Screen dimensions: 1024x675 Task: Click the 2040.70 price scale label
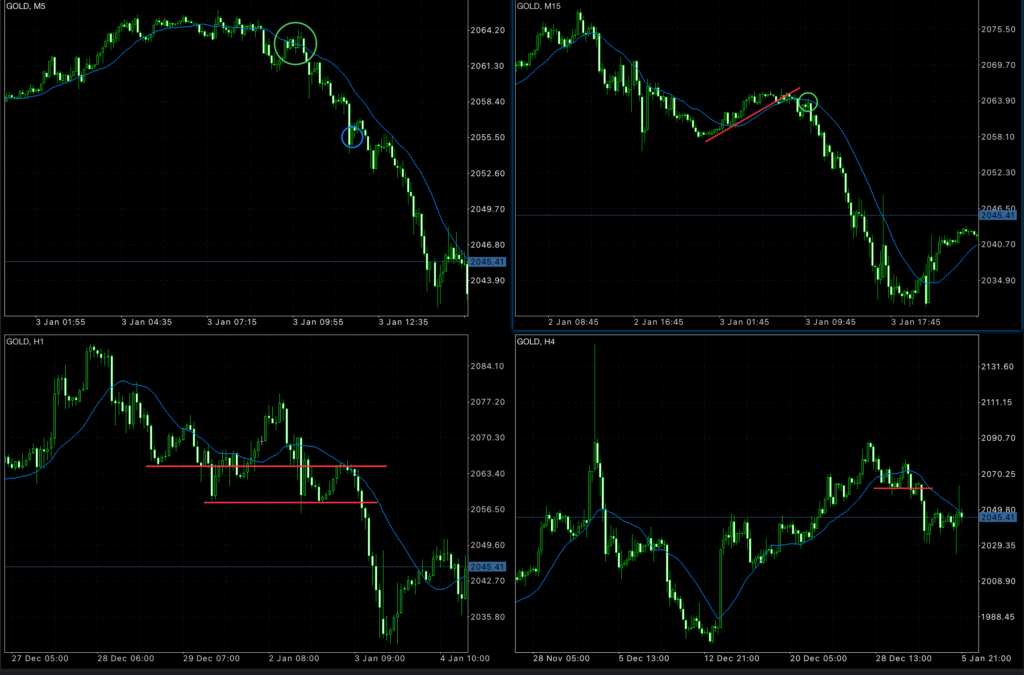(x=998, y=245)
